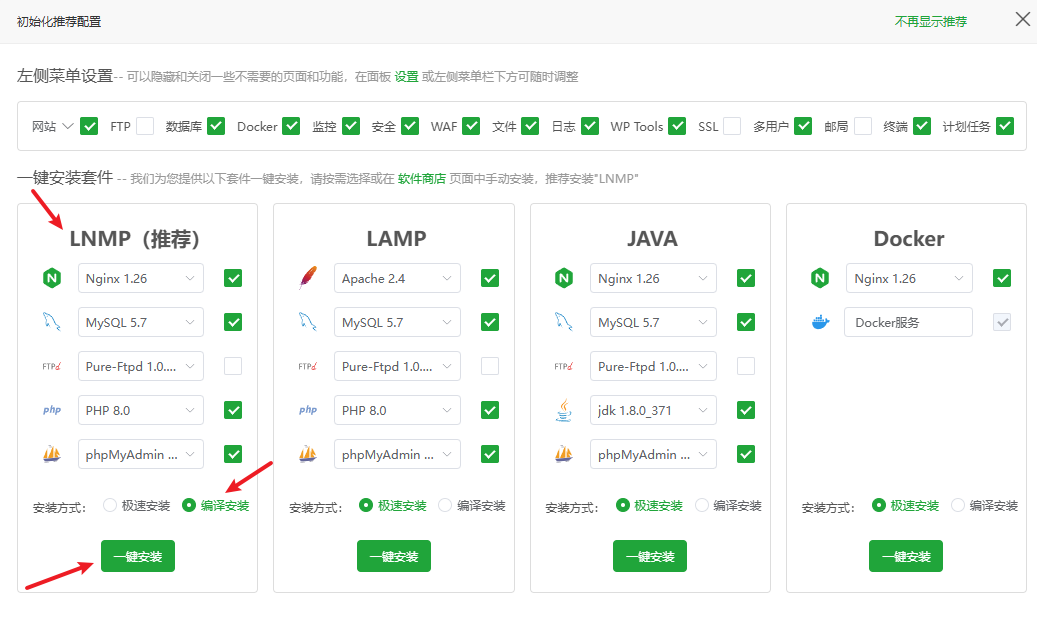Click the phpMyAdmin sailboat icon under JAVA
Image resolution: width=1037 pixels, height=626 pixels.
(563, 454)
